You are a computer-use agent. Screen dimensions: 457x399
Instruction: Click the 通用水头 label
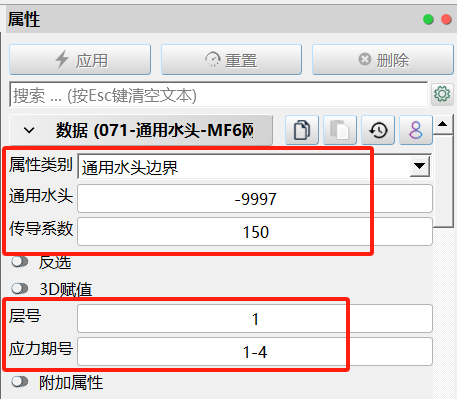pos(41,196)
